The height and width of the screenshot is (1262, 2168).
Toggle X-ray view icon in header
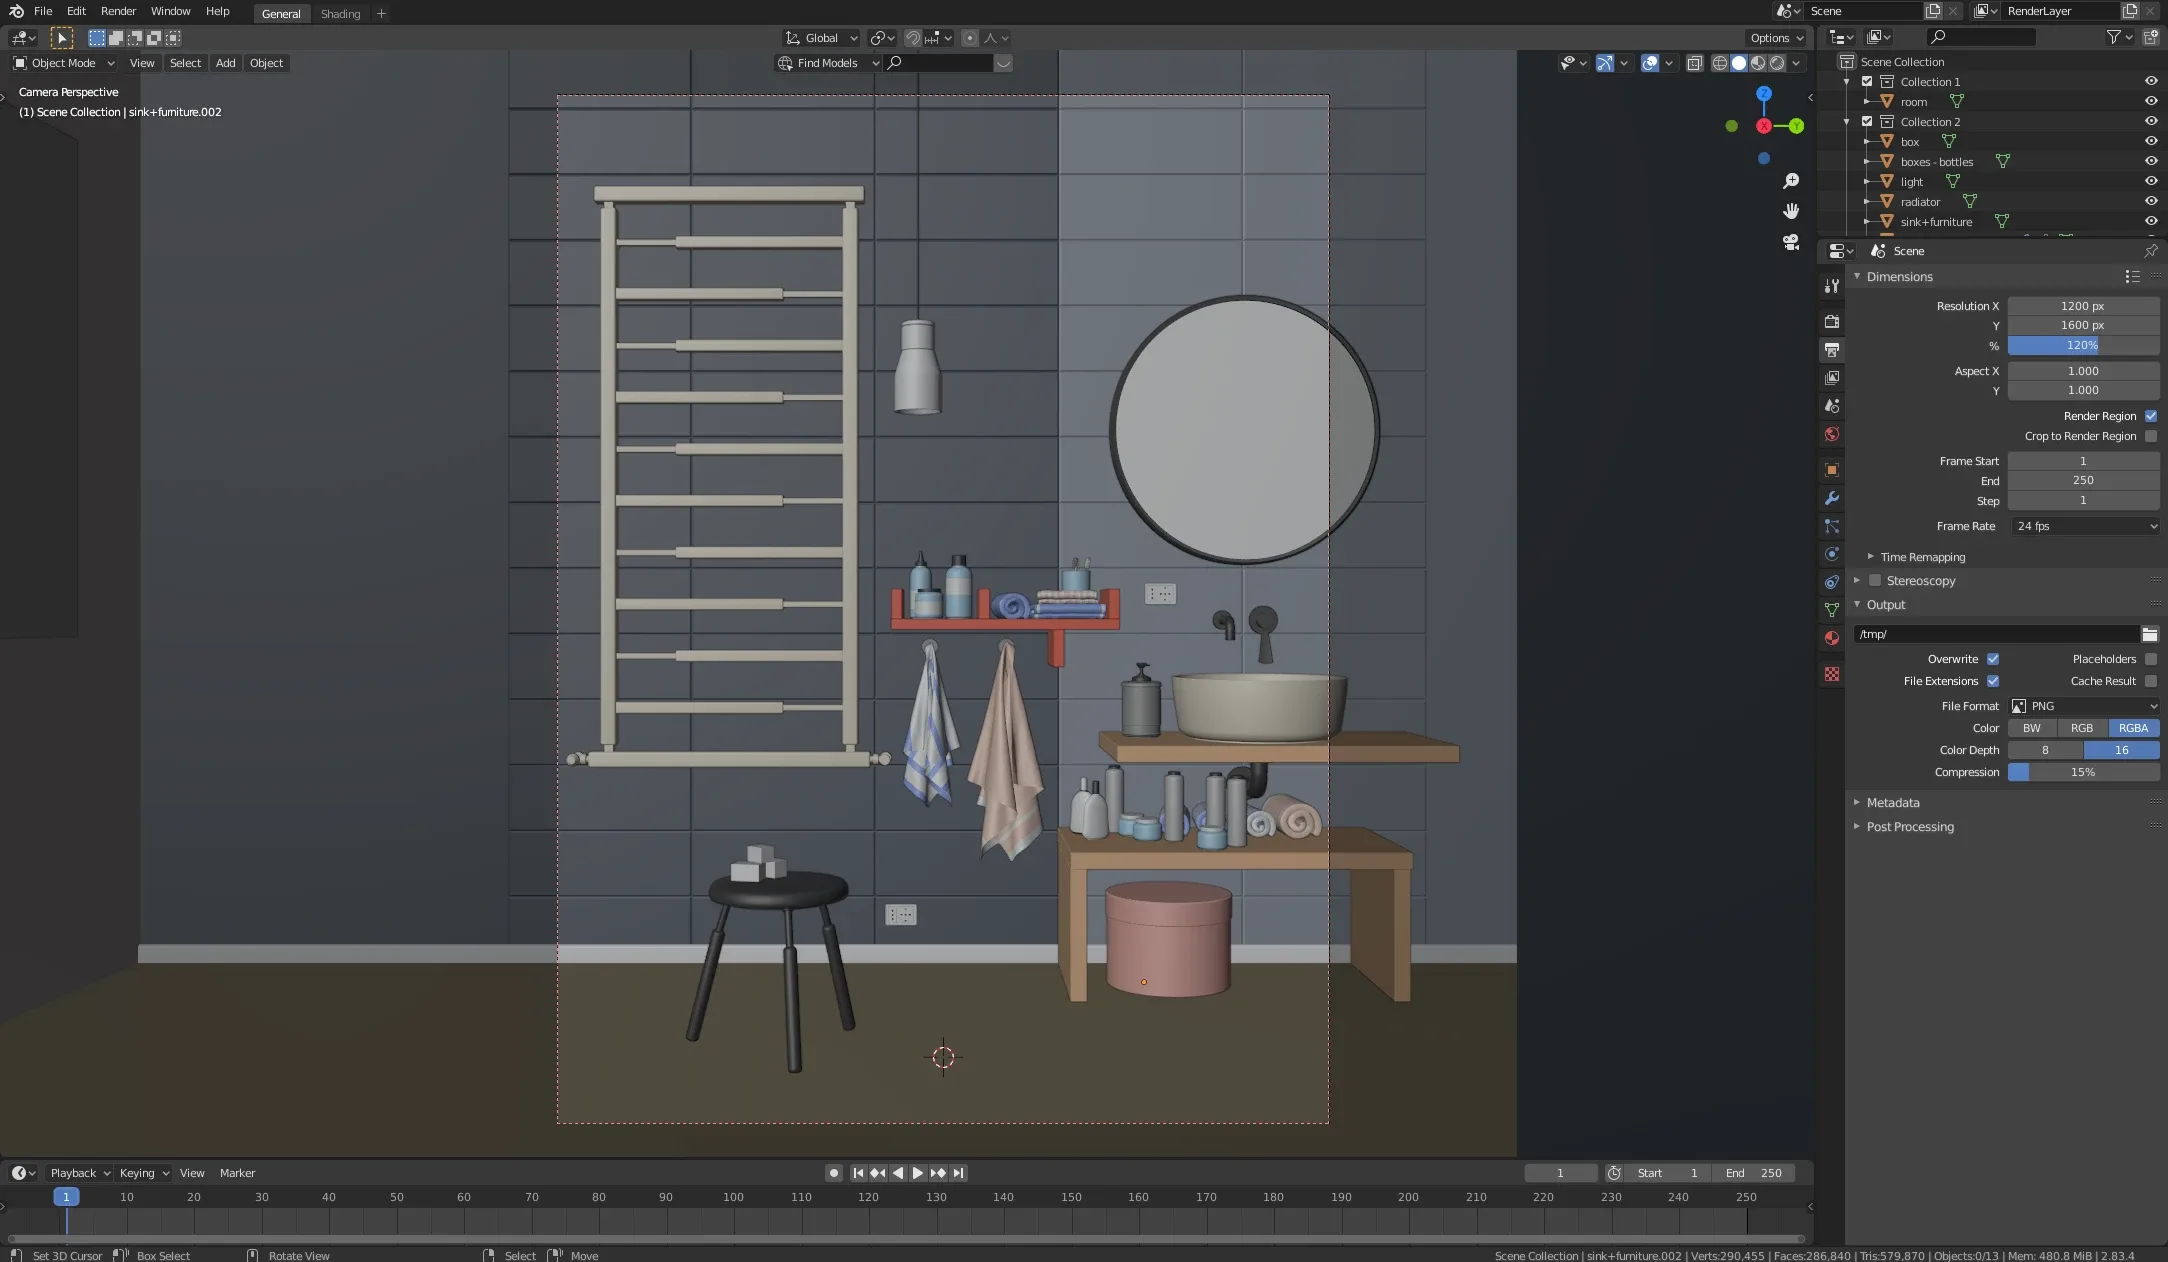1695,63
